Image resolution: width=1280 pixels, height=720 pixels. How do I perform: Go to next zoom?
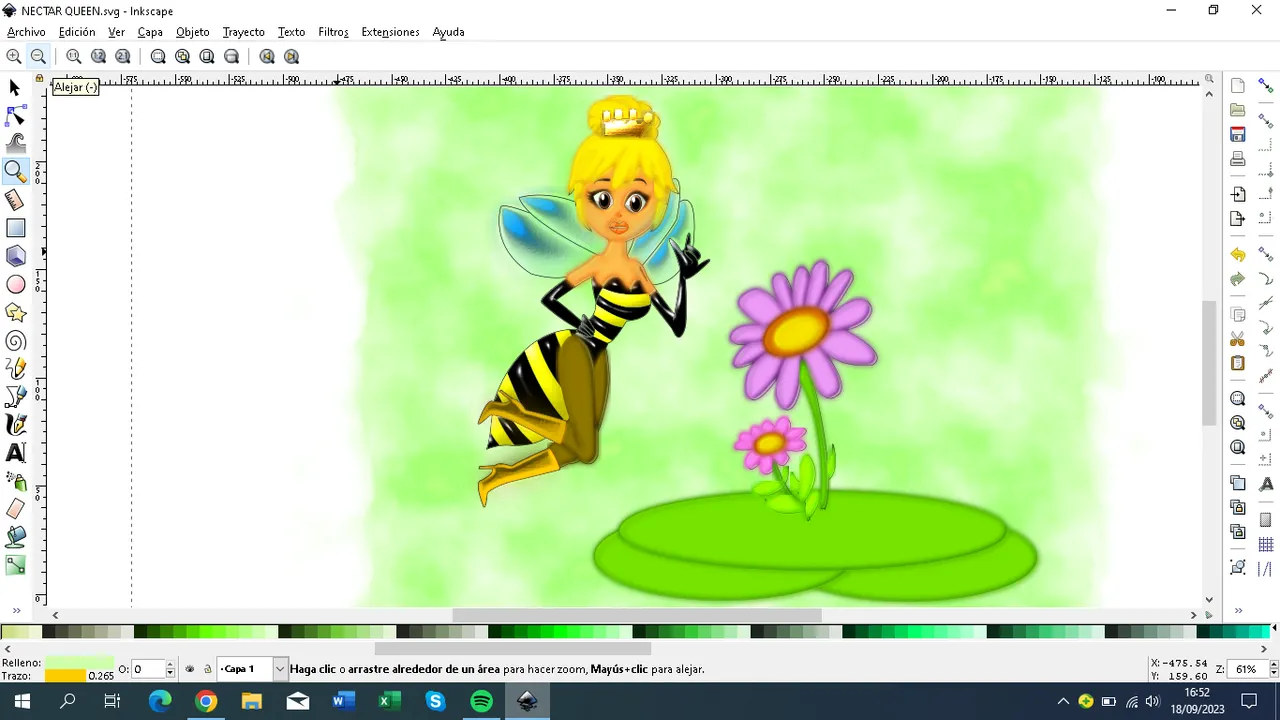(291, 56)
